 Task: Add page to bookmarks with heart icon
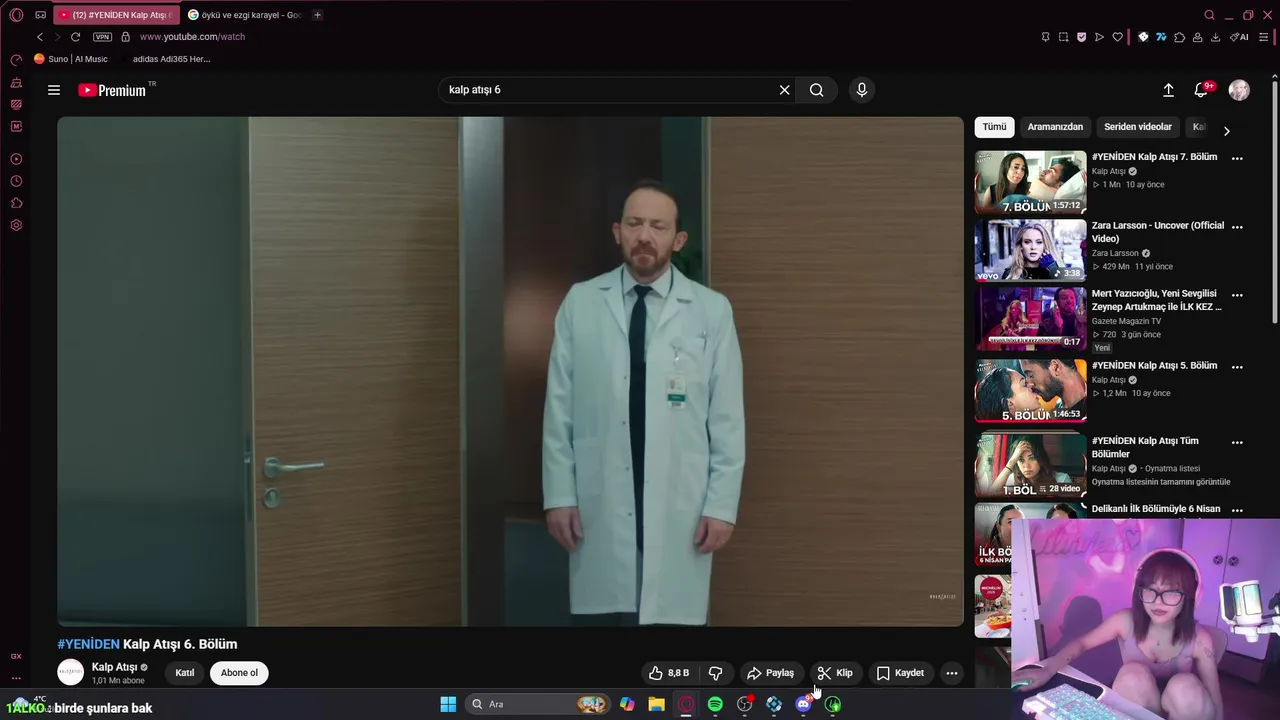click(1117, 37)
